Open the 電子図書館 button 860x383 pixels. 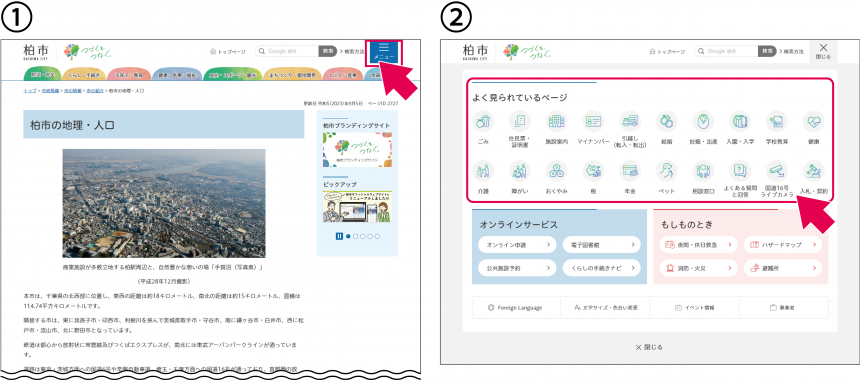tap(601, 245)
